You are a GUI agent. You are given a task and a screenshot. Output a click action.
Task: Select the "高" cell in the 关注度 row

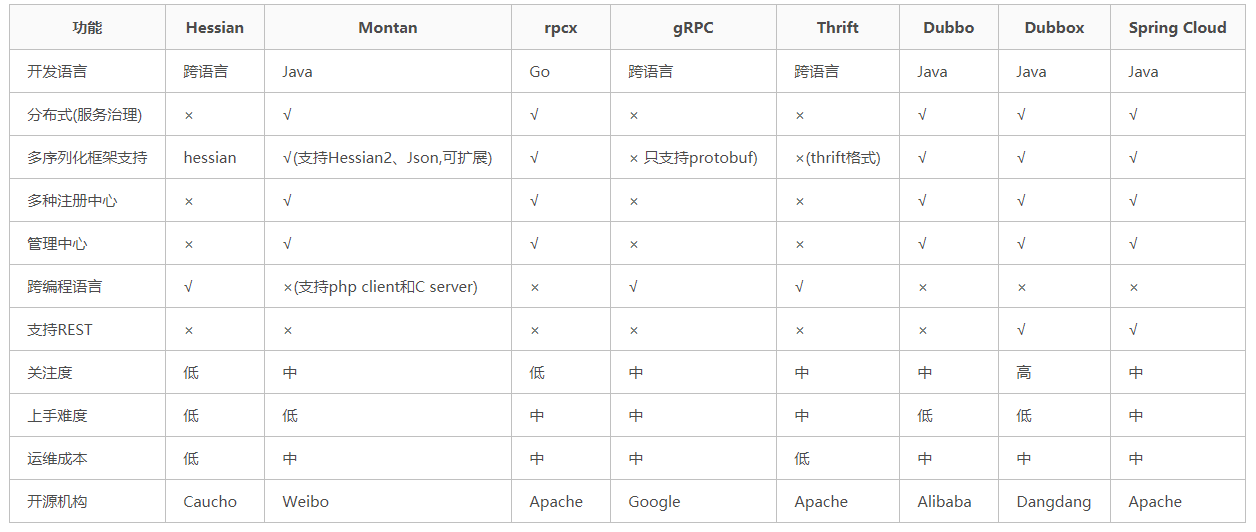click(1024, 373)
